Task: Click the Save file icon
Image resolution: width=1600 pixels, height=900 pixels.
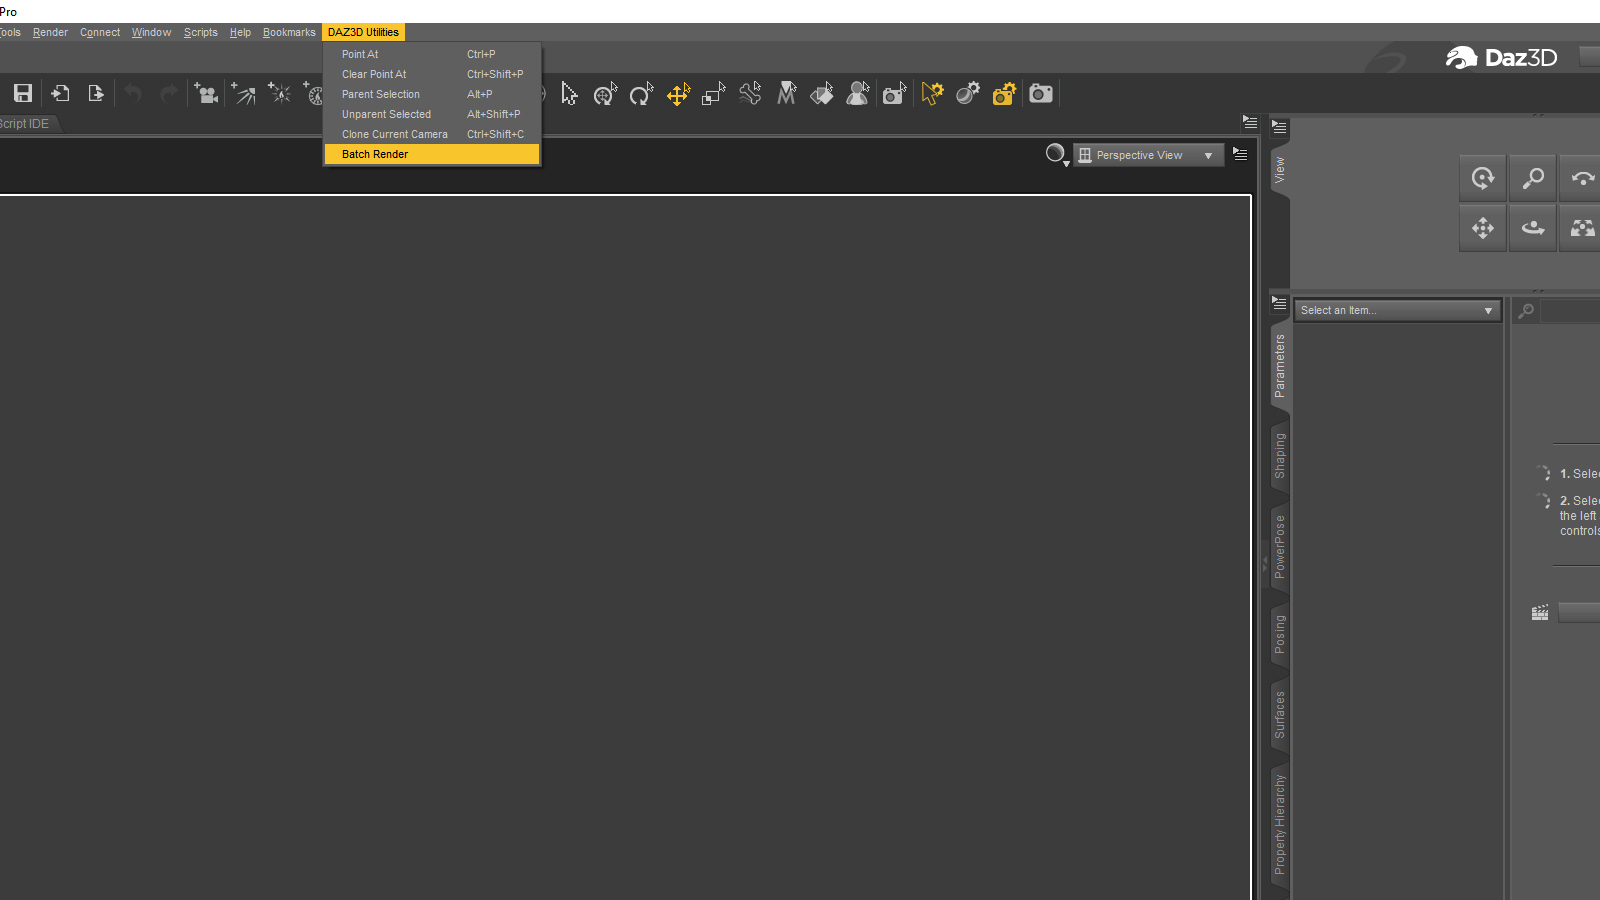Action: [x=23, y=94]
